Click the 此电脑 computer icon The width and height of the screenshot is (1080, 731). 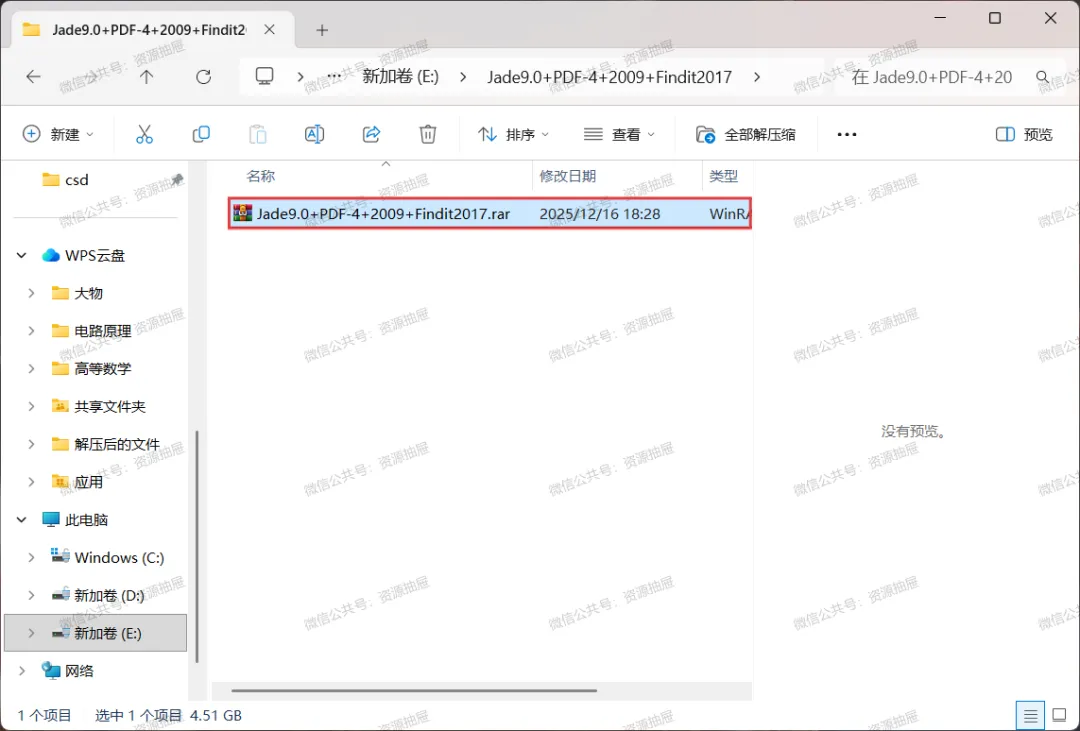[51, 519]
